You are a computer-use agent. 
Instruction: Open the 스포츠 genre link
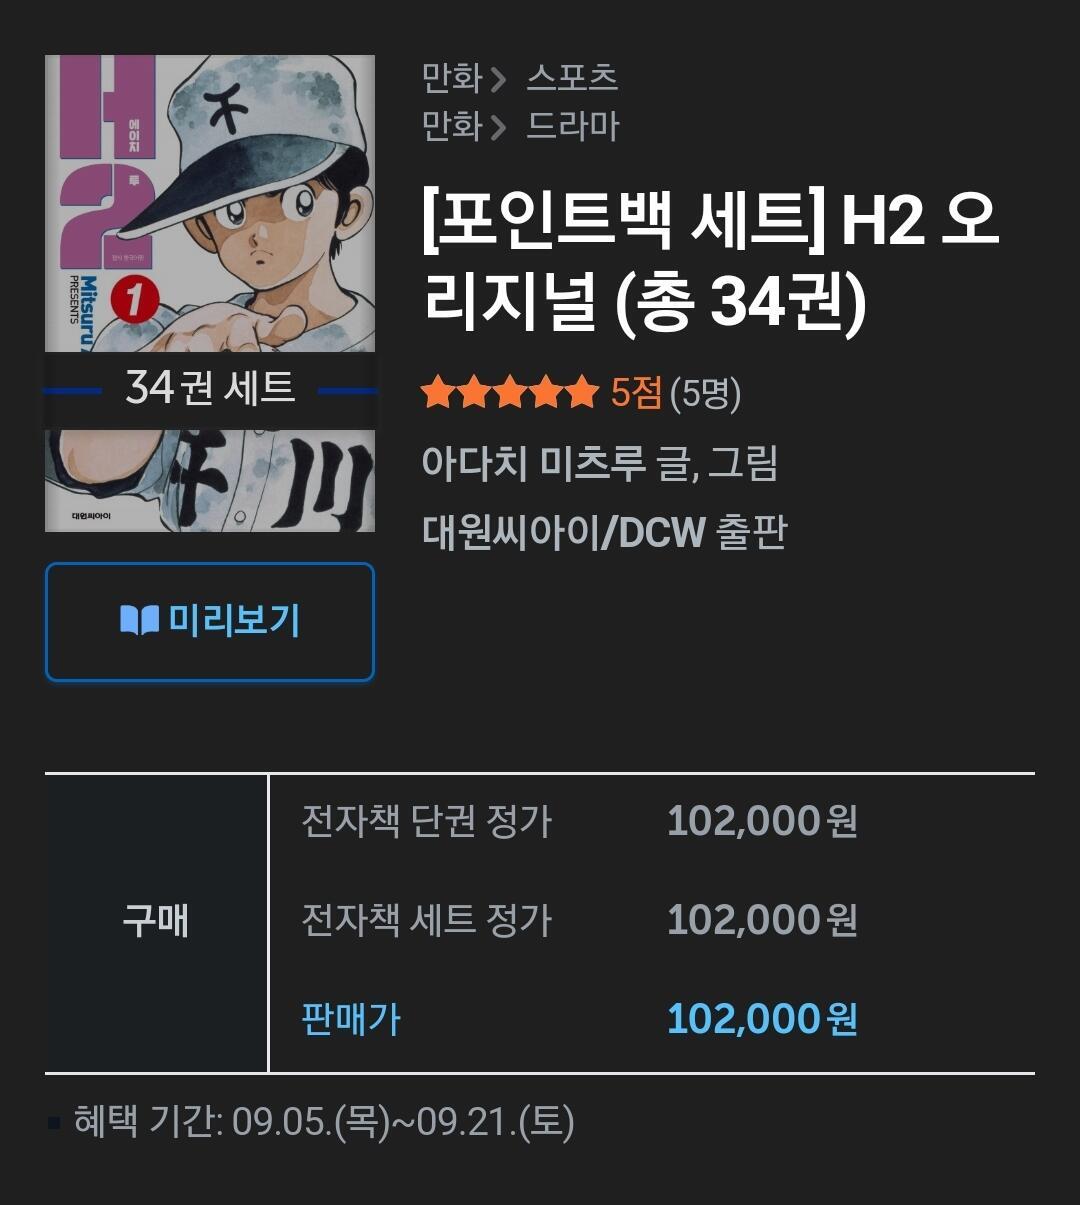coord(572,77)
